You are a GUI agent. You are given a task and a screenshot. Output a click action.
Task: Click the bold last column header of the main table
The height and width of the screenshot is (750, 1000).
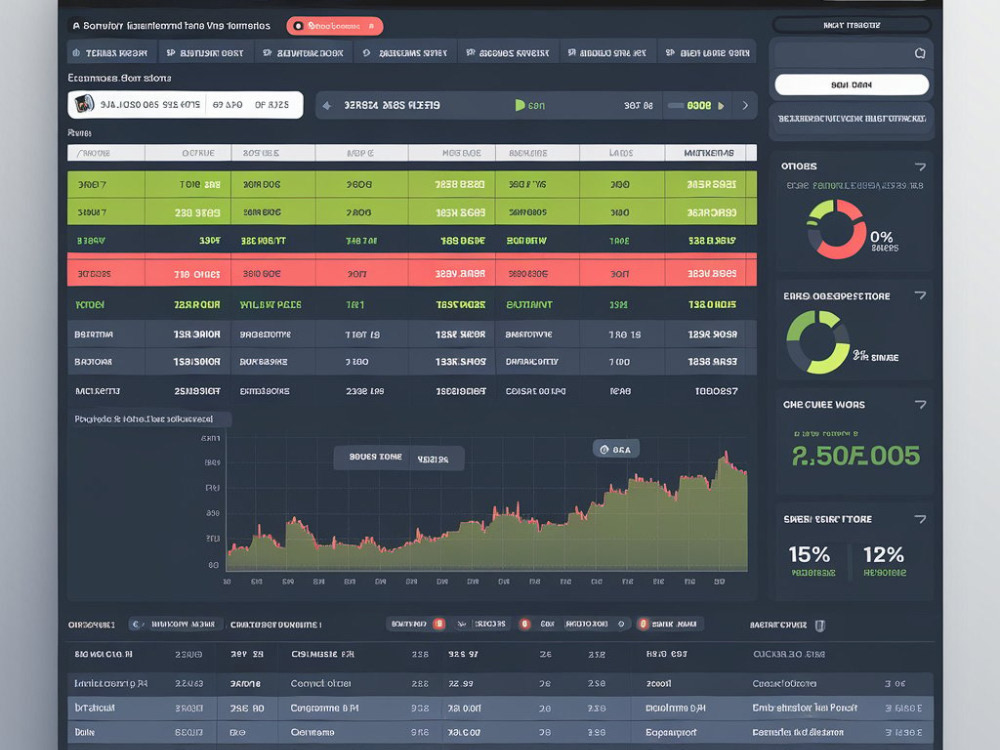point(710,153)
